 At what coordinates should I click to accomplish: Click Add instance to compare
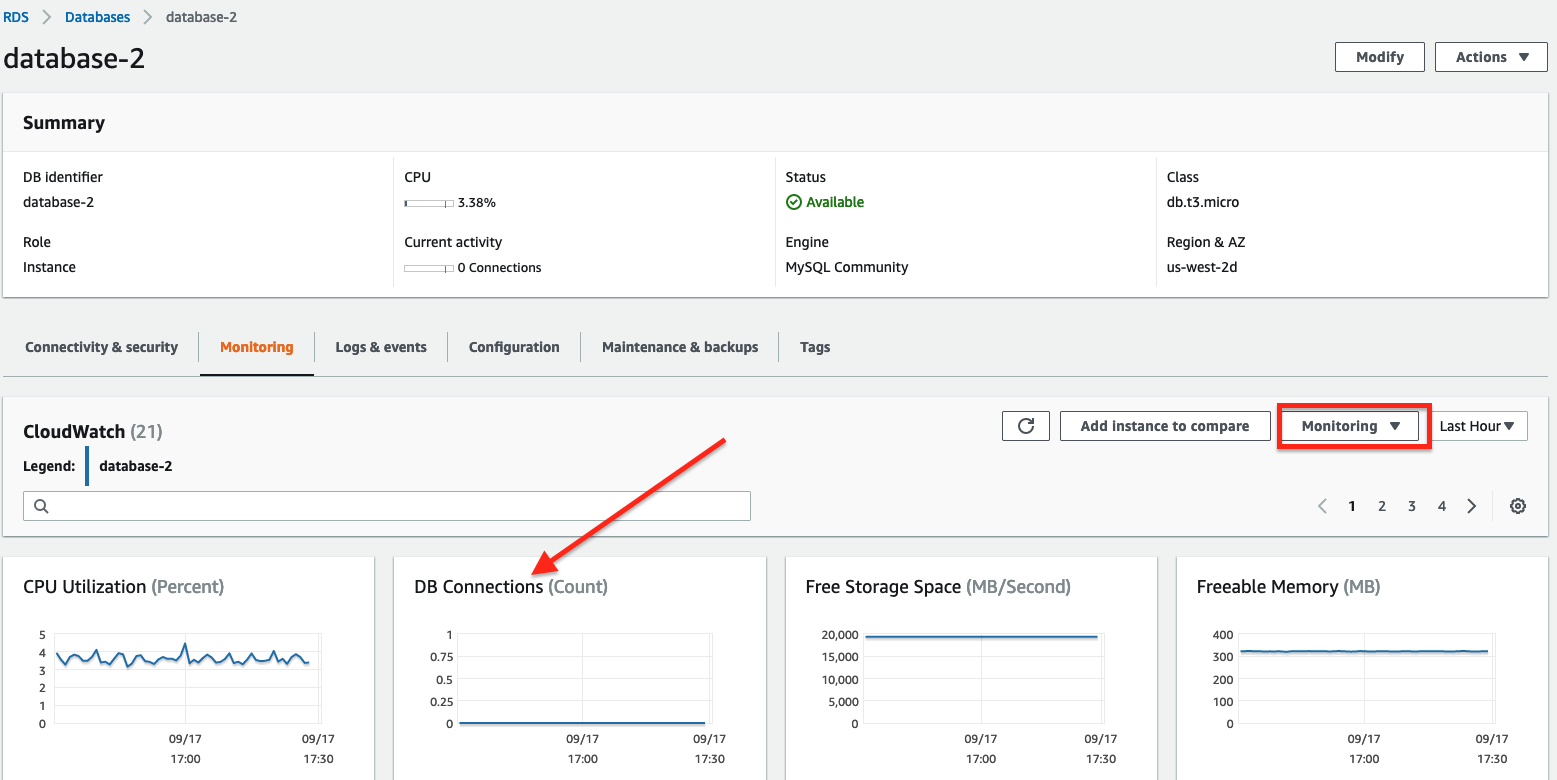(x=1164, y=425)
